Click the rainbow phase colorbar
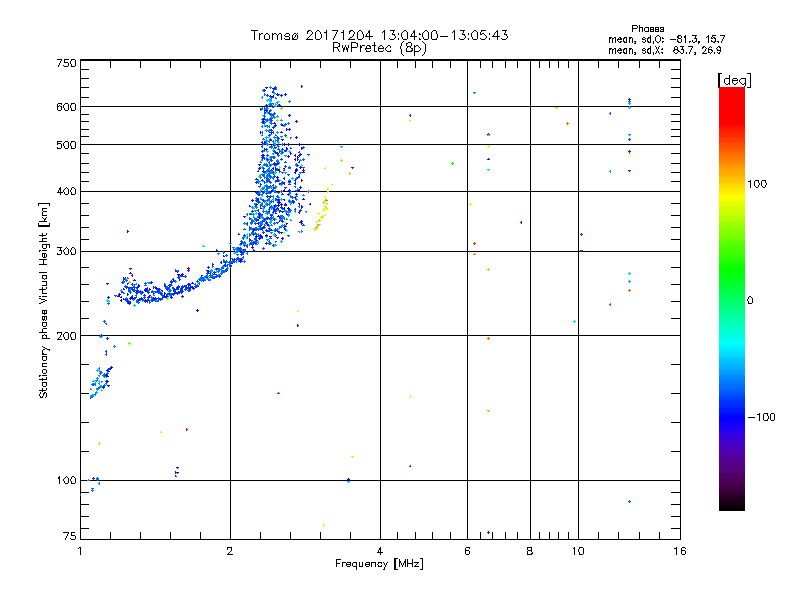This screenshot has width=800, height=600. (x=732, y=299)
